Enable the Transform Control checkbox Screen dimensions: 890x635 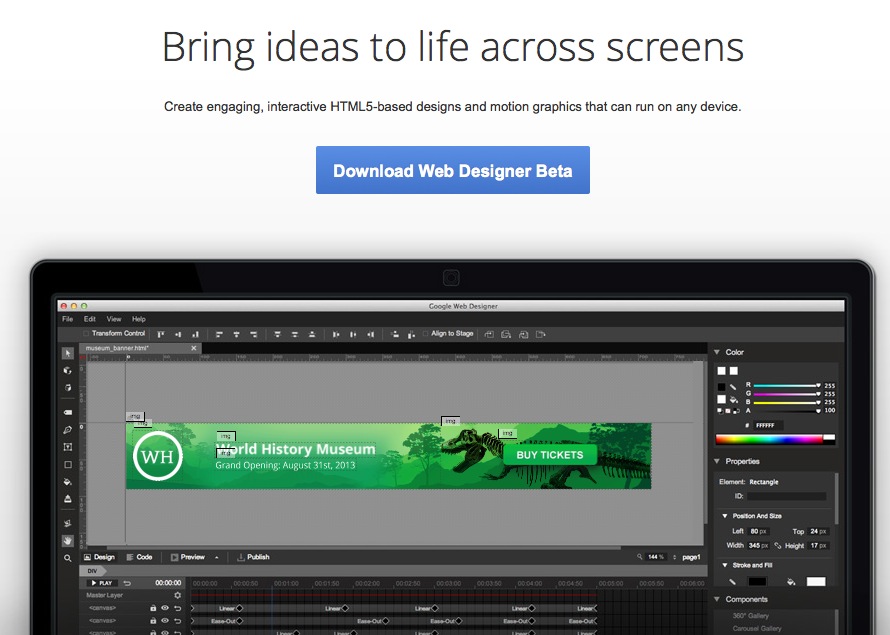pos(85,334)
